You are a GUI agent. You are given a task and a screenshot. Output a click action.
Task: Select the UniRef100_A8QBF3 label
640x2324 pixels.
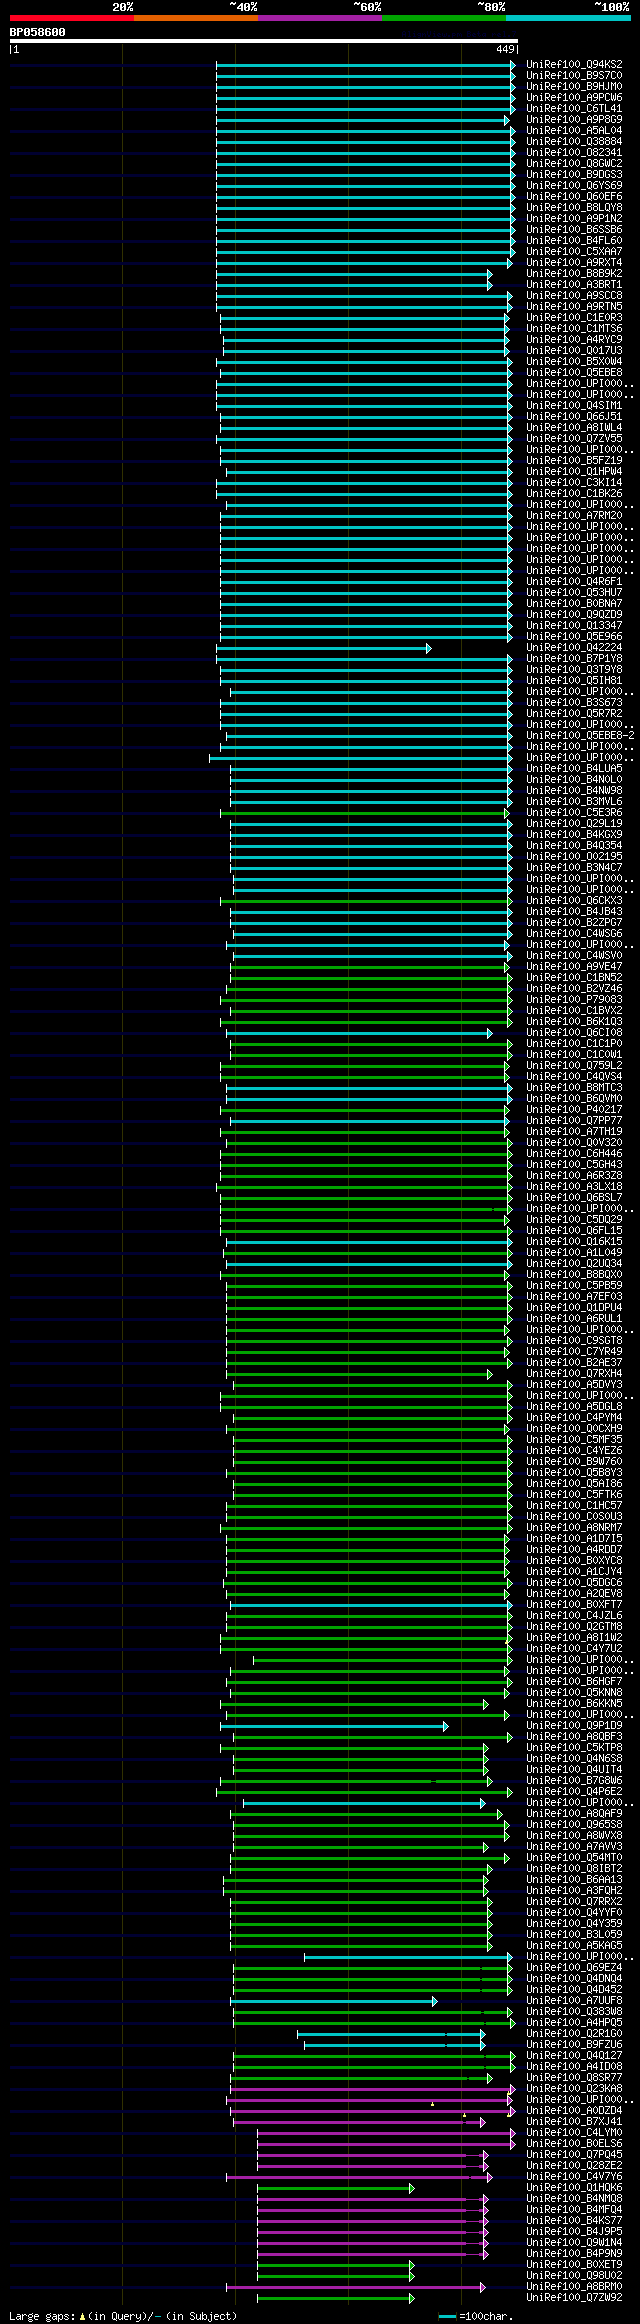click(574, 1736)
